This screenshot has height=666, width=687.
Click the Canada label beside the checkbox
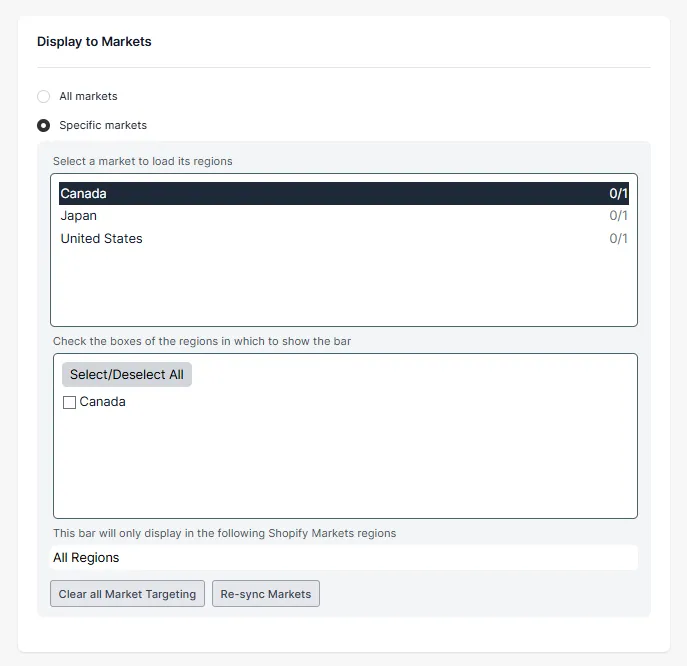pyautogui.click(x=103, y=402)
